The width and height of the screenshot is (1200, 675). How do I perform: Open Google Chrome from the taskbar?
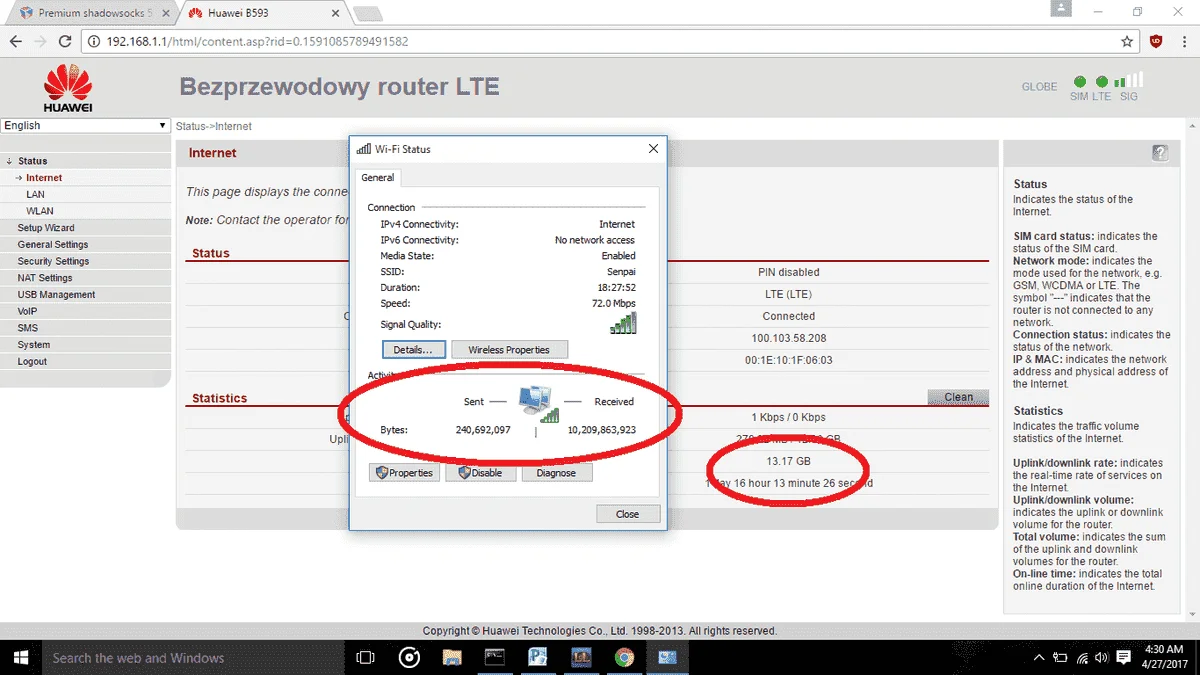click(x=624, y=657)
